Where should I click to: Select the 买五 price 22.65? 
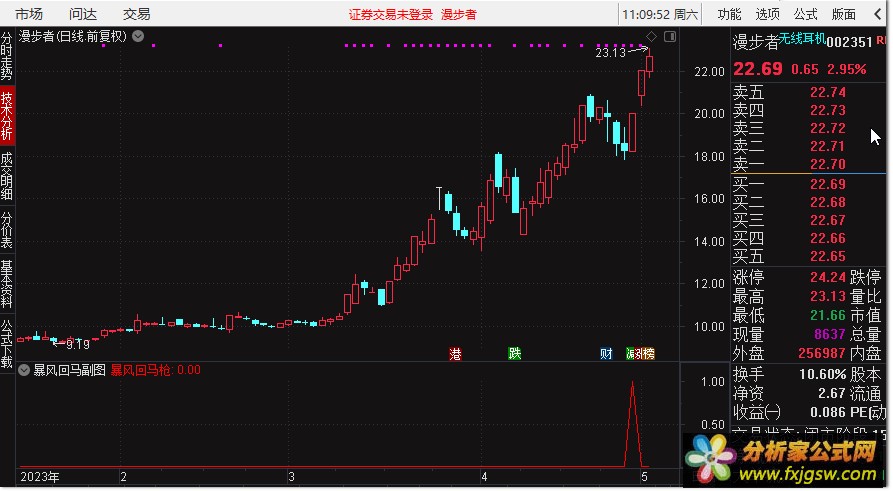point(828,256)
